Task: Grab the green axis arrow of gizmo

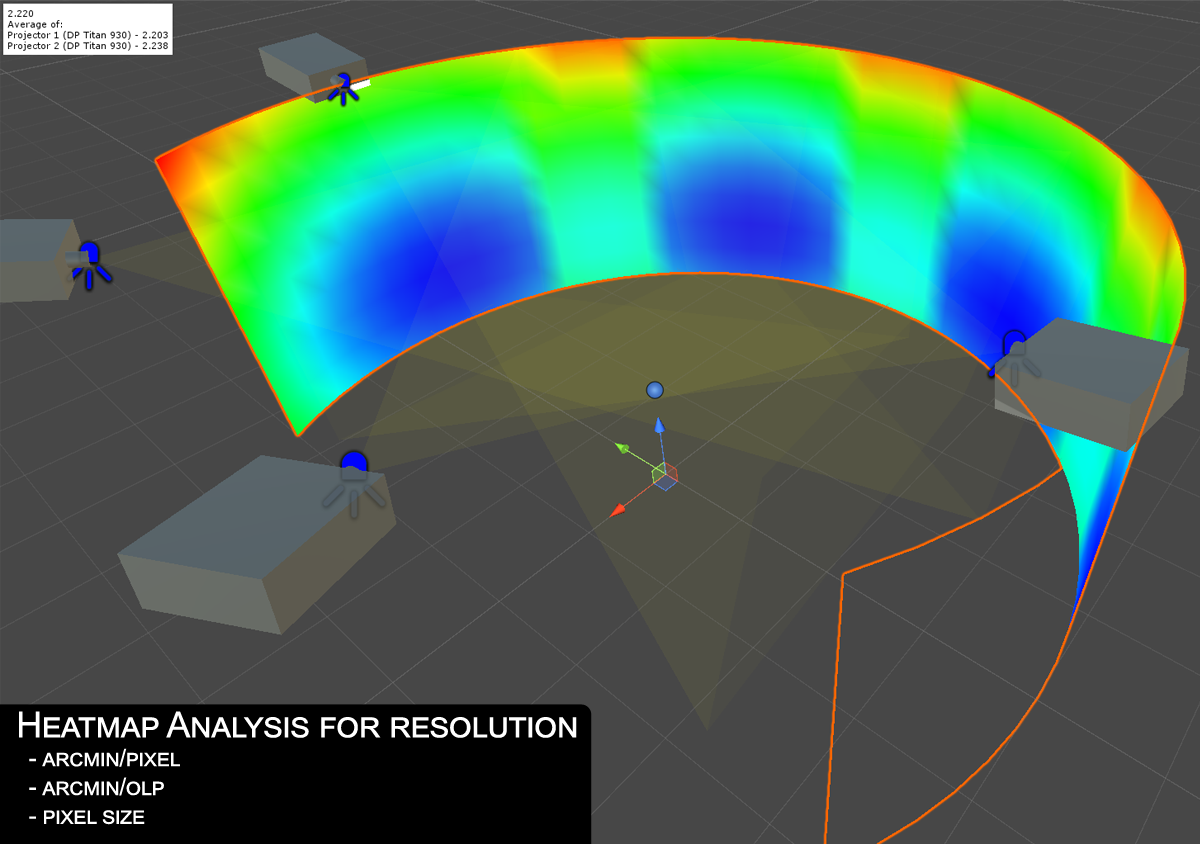Action: click(x=633, y=456)
